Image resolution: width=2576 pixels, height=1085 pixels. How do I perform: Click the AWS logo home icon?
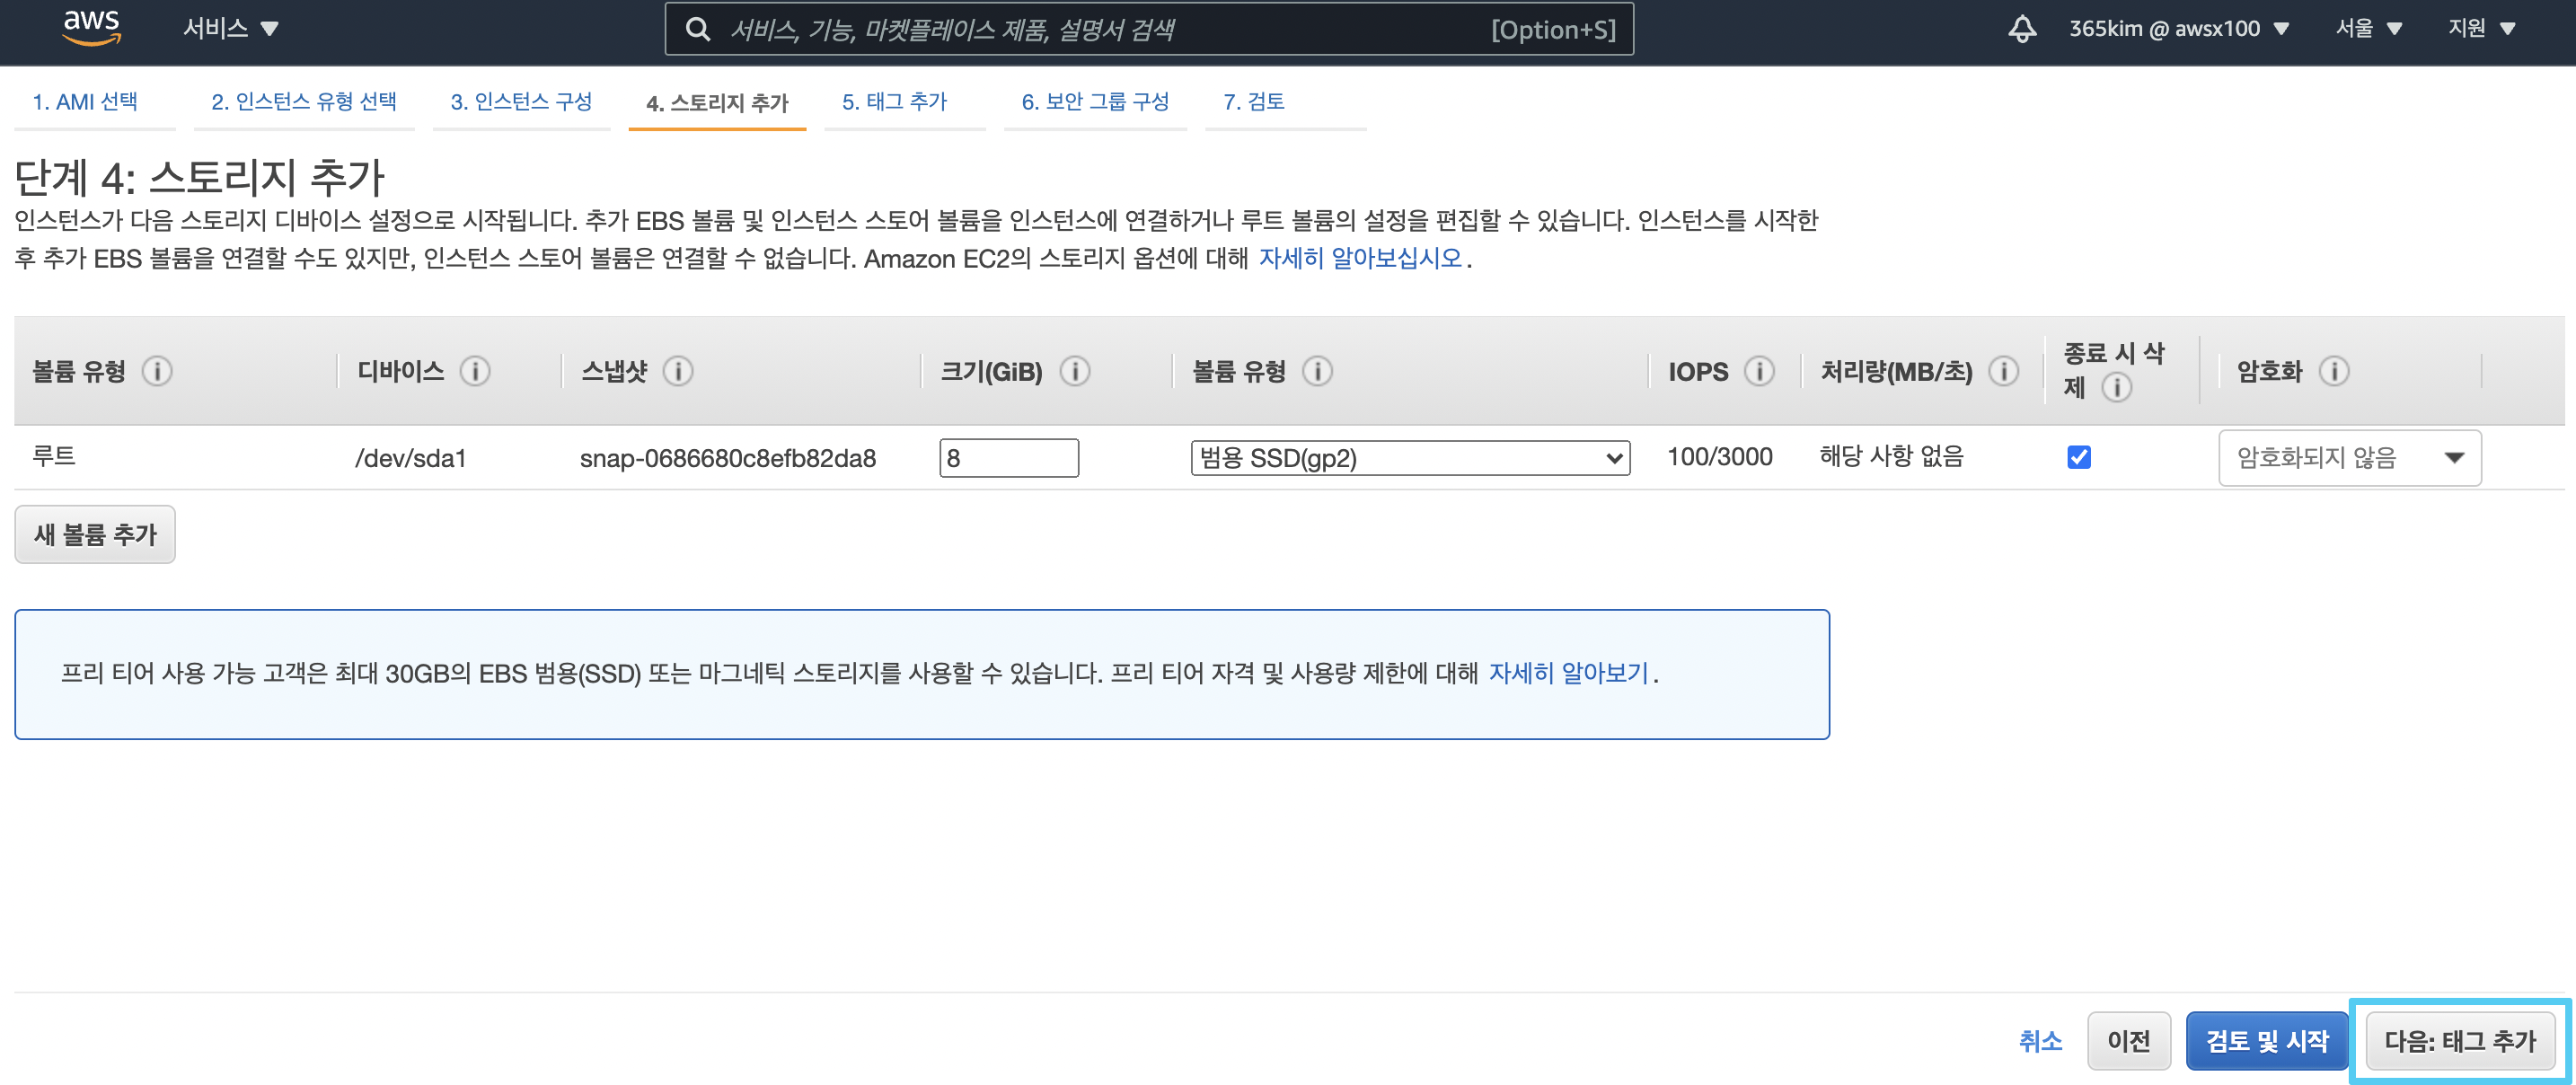tap(91, 27)
